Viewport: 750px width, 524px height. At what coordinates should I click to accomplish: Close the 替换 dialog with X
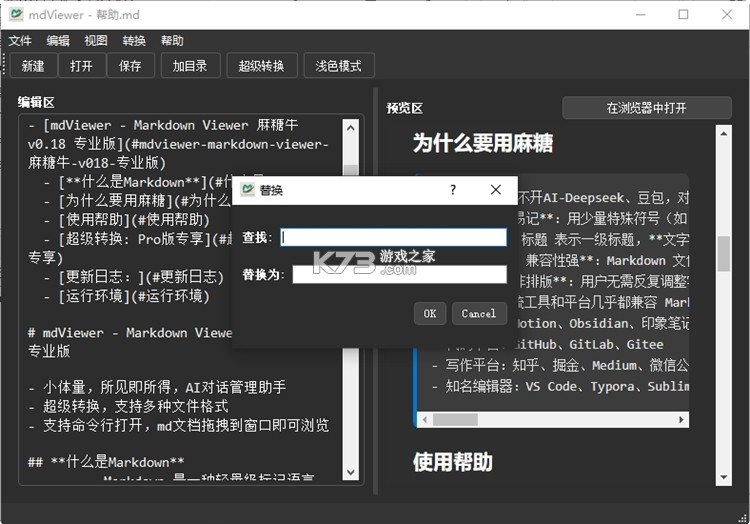click(x=496, y=190)
